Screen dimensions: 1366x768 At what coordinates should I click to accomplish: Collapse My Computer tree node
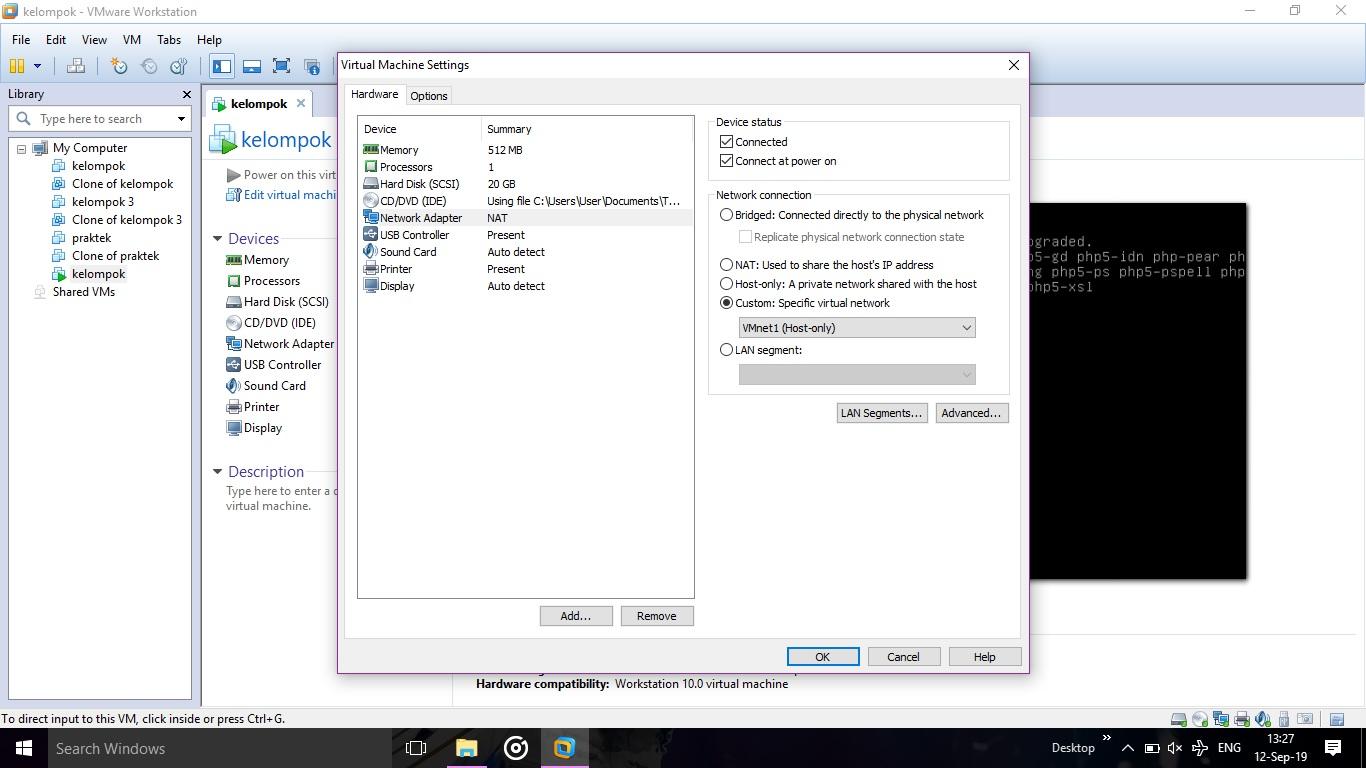click(21, 148)
